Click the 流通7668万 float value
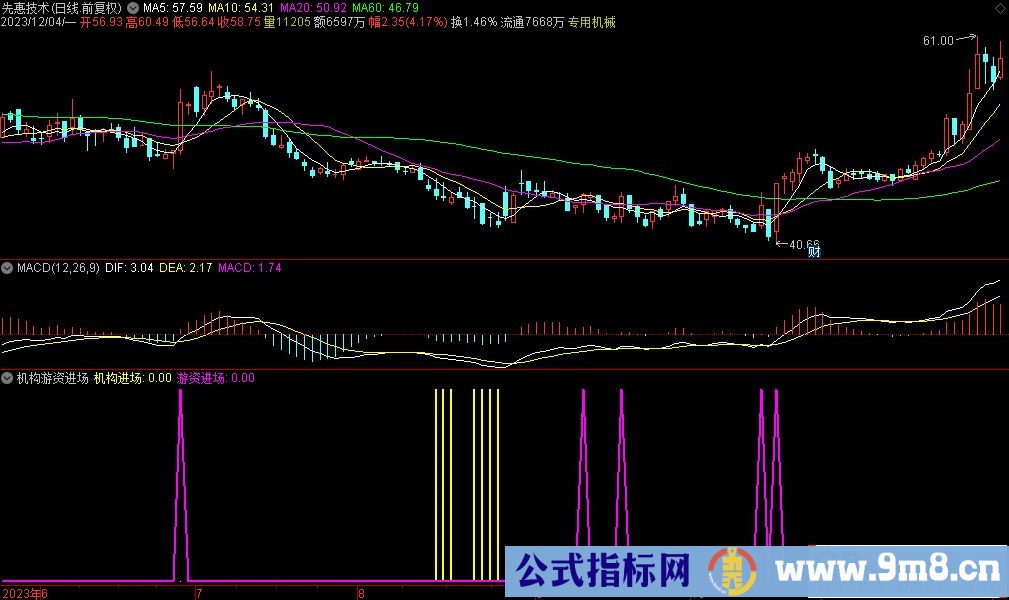This screenshot has width=1009, height=600. point(532,23)
